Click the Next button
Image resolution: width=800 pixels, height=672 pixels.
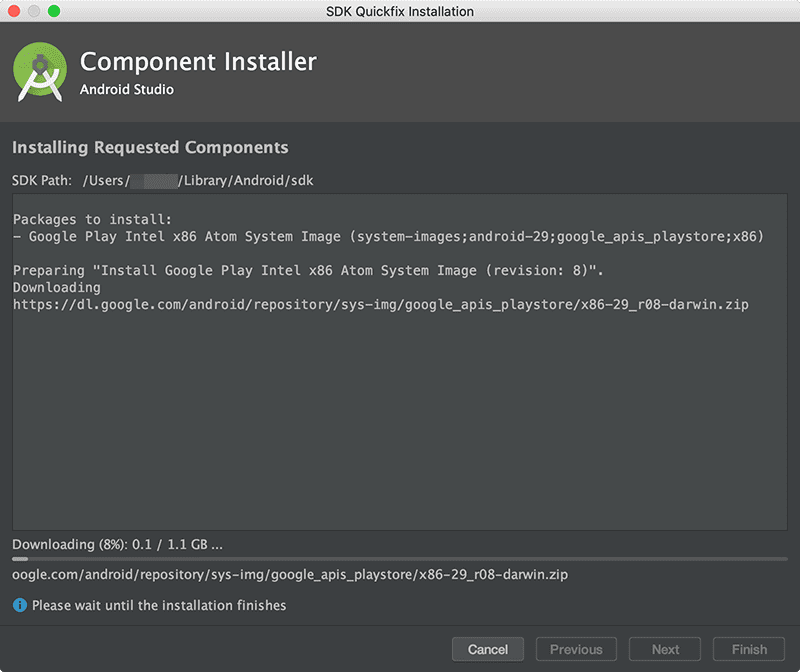[x=665, y=649]
